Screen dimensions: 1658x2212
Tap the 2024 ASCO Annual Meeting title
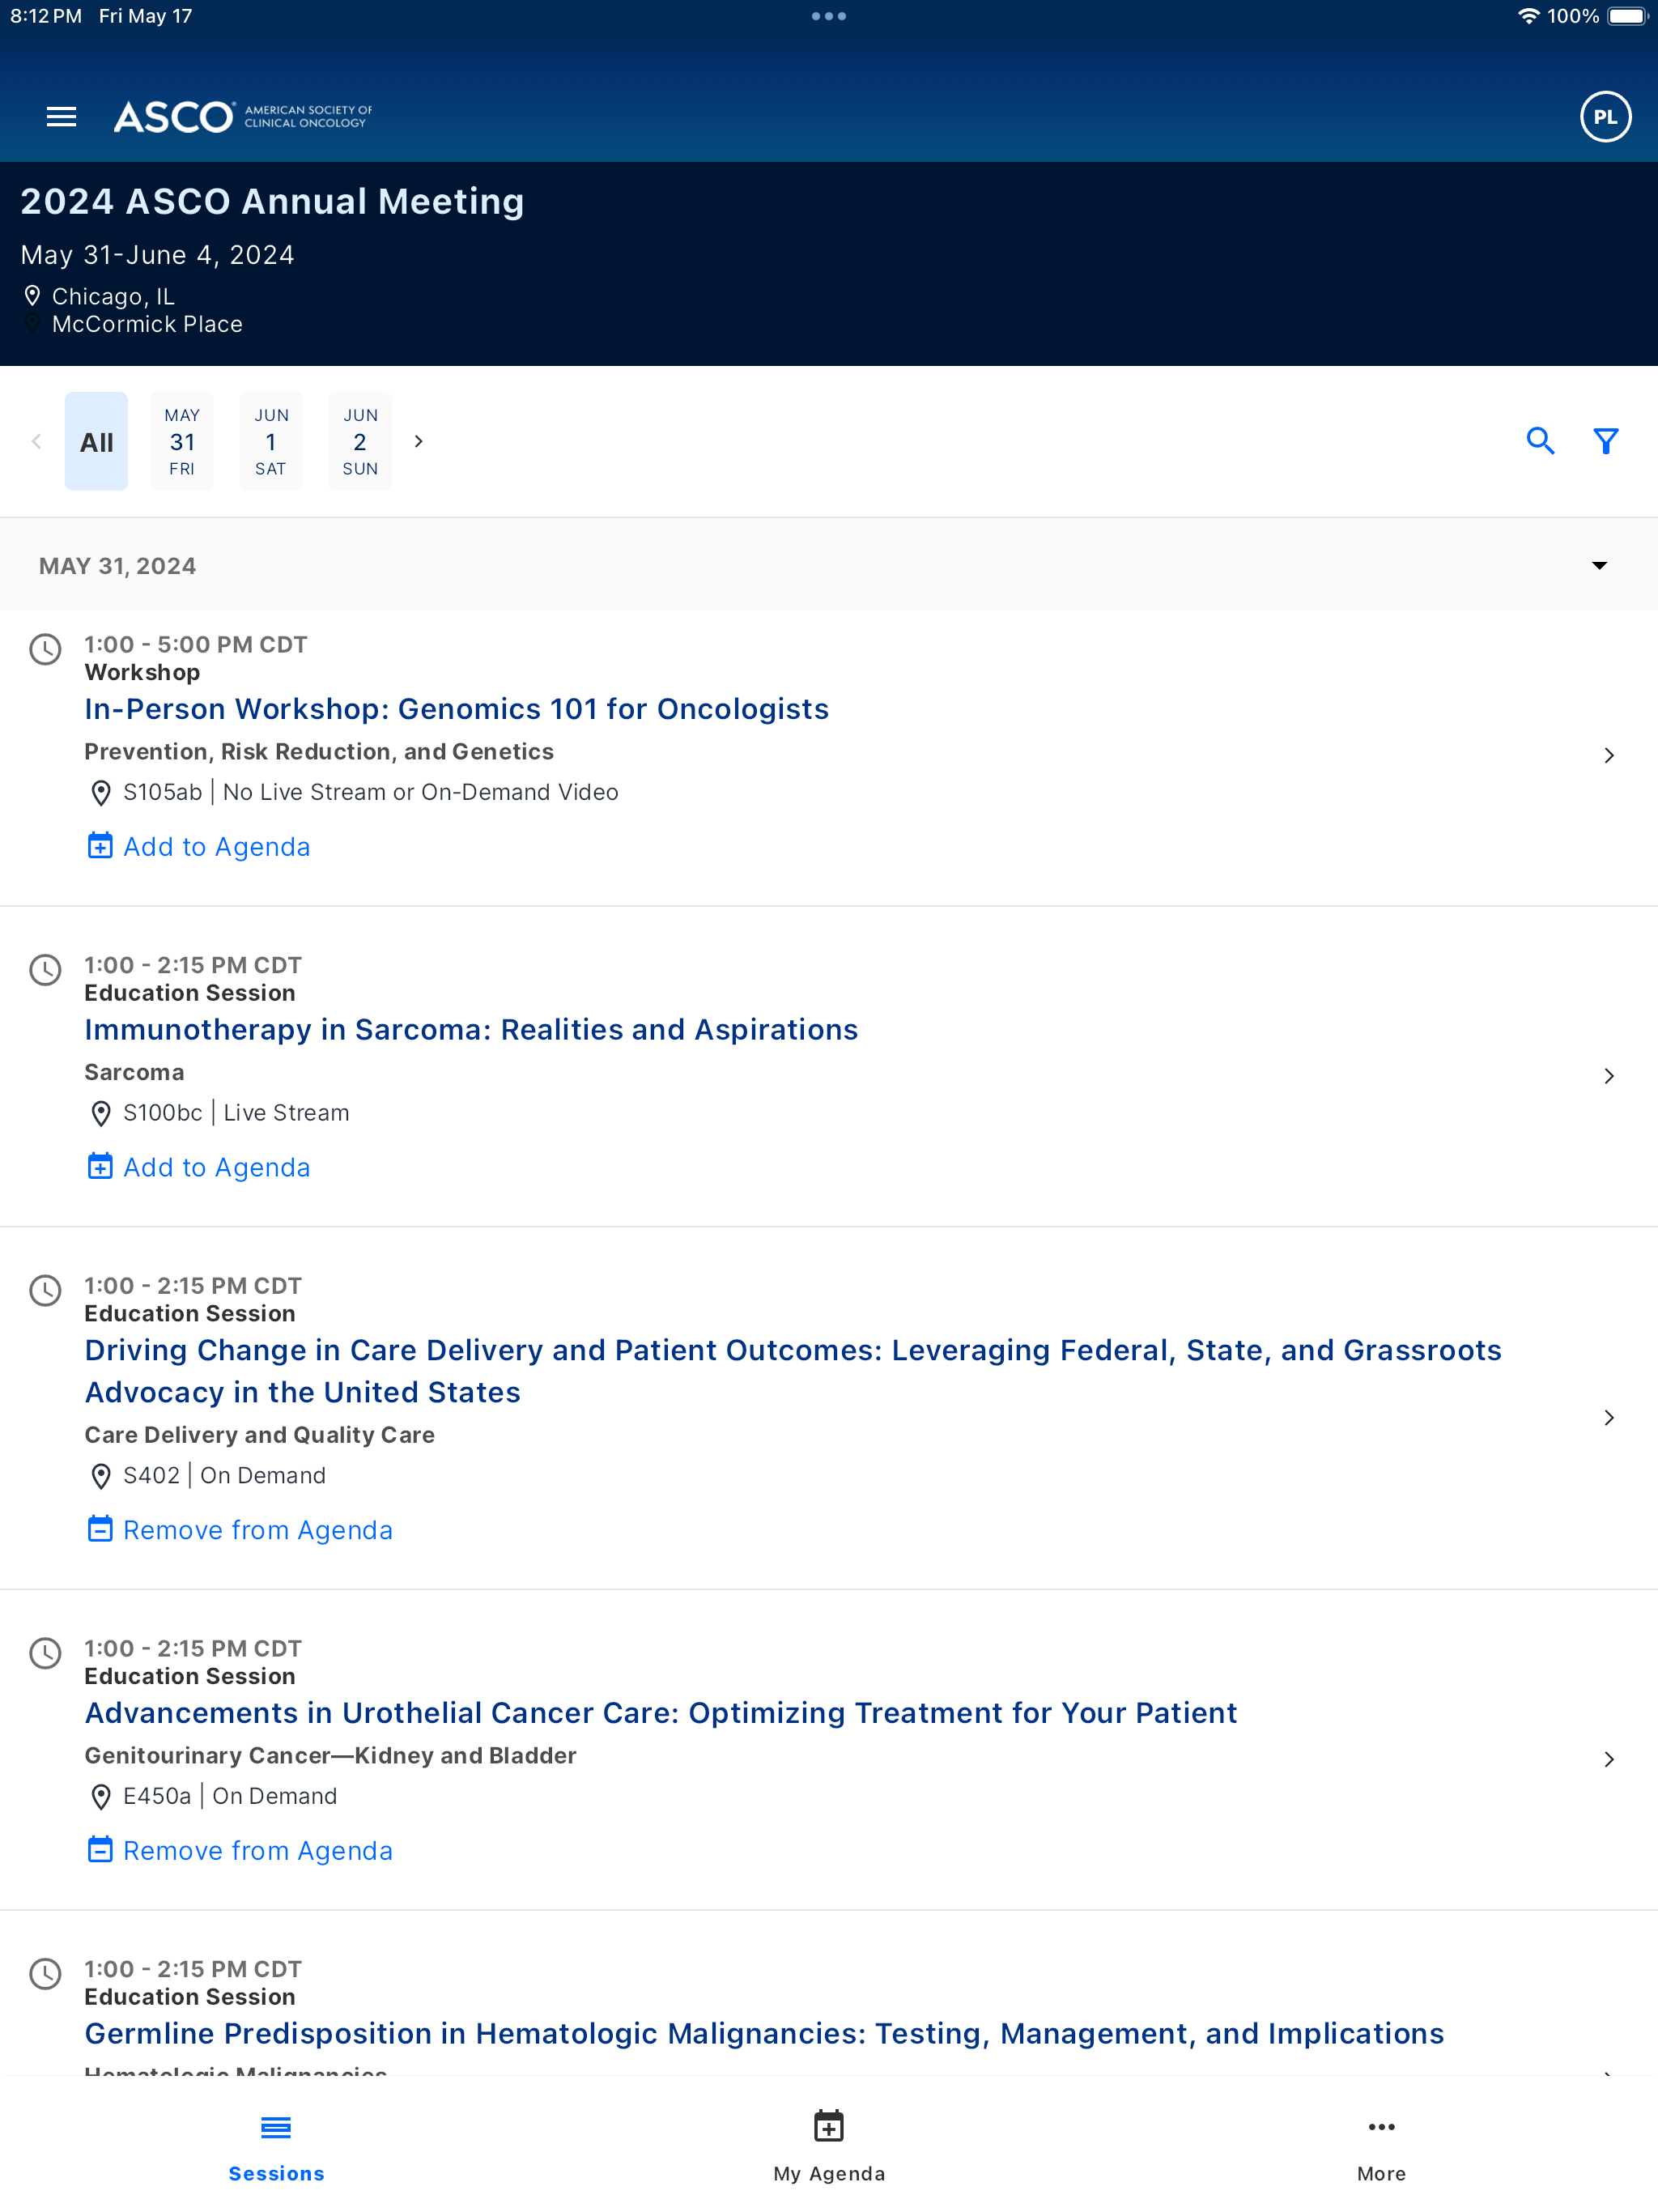272,201
